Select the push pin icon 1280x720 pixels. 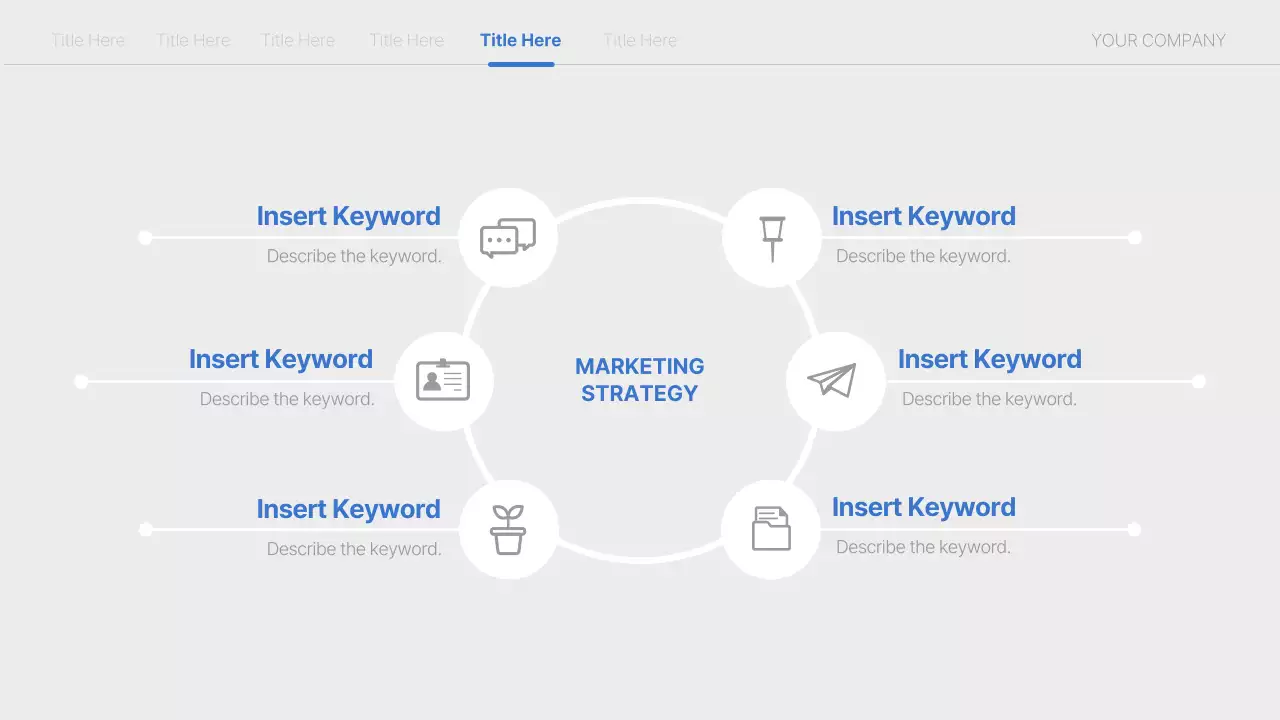point(771,236)
